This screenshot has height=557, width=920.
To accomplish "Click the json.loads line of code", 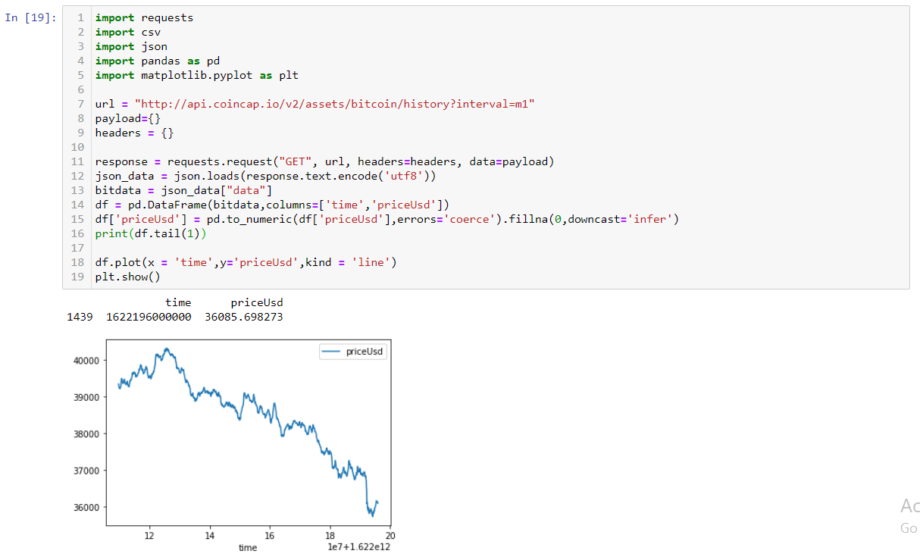I will (266, 176).
